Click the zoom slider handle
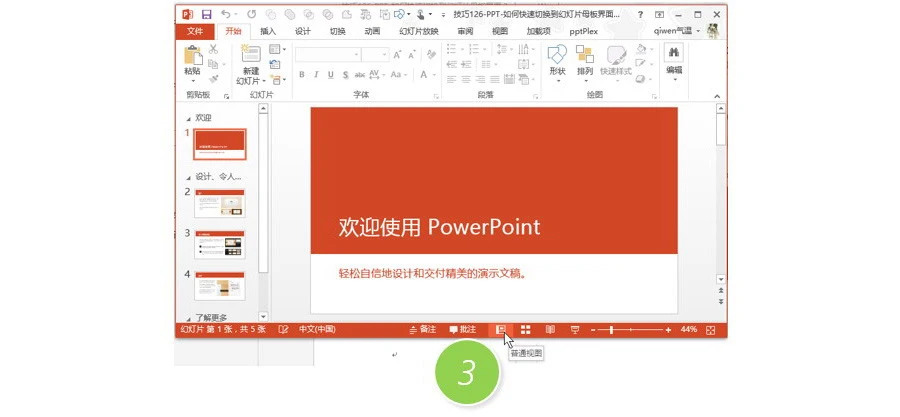 612,330
